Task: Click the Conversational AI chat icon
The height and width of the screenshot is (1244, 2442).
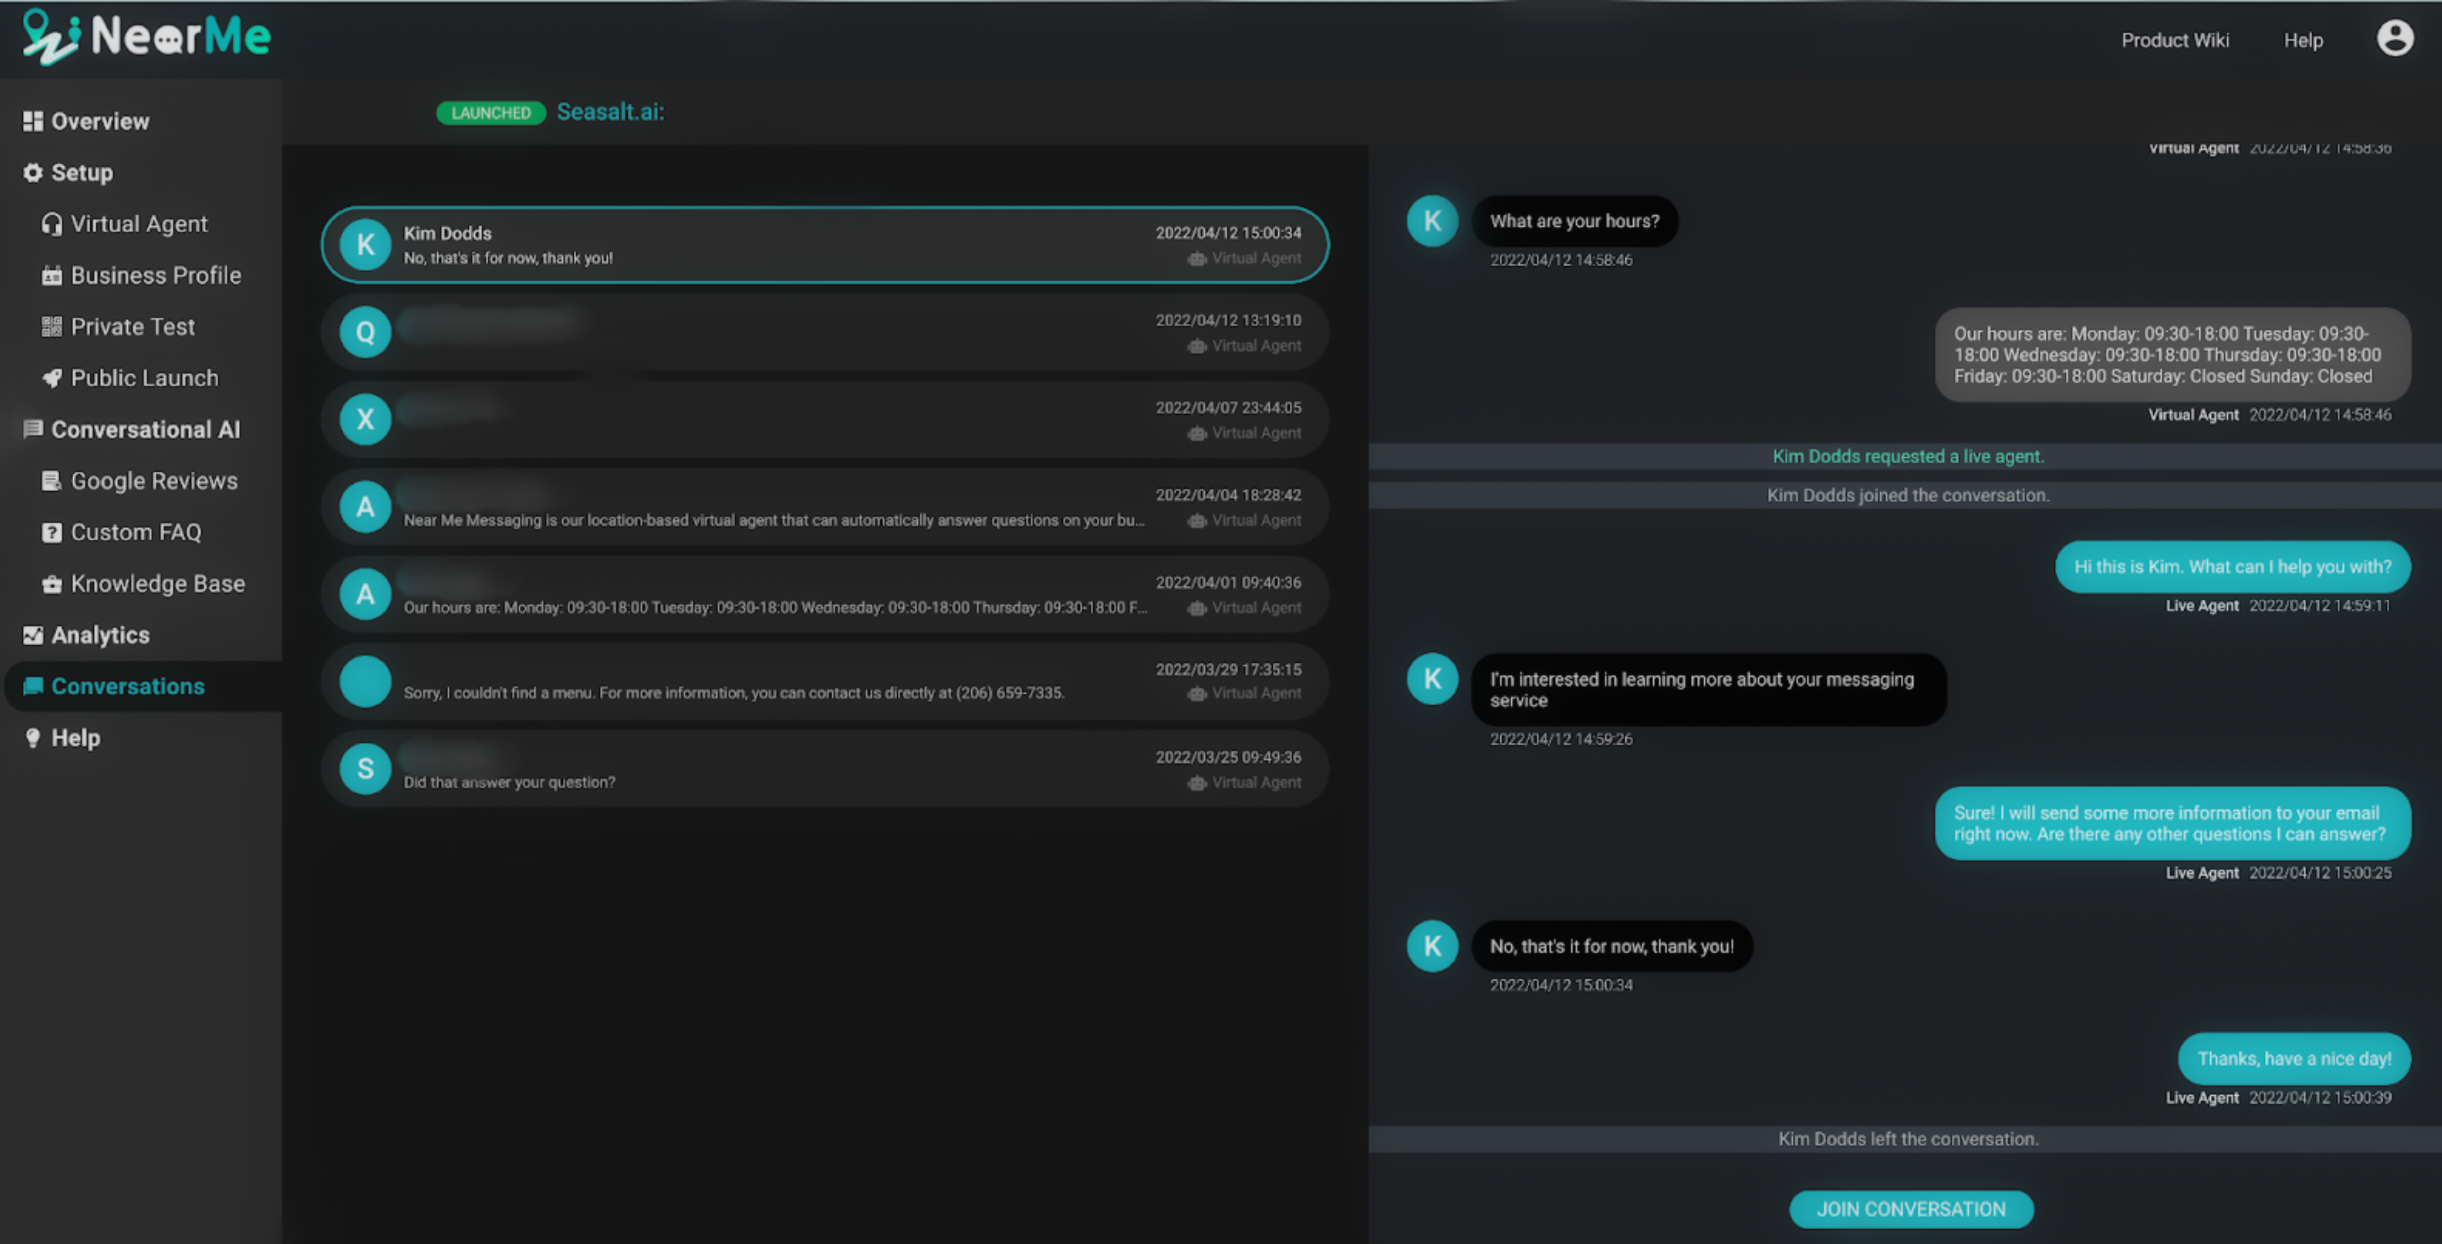Action: pyautogui.click(x=33, y=429)
